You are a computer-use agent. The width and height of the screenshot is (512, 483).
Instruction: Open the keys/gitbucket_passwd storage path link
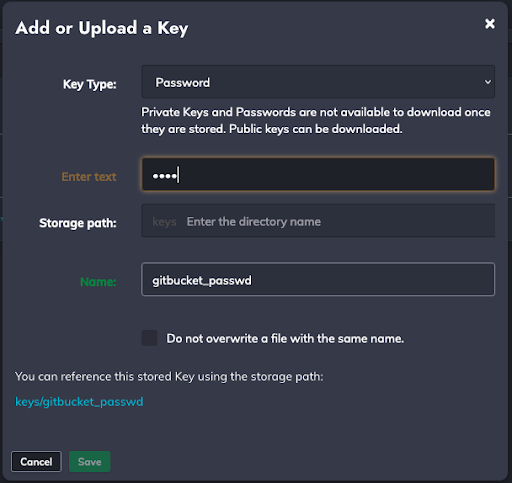click(79, 402)
